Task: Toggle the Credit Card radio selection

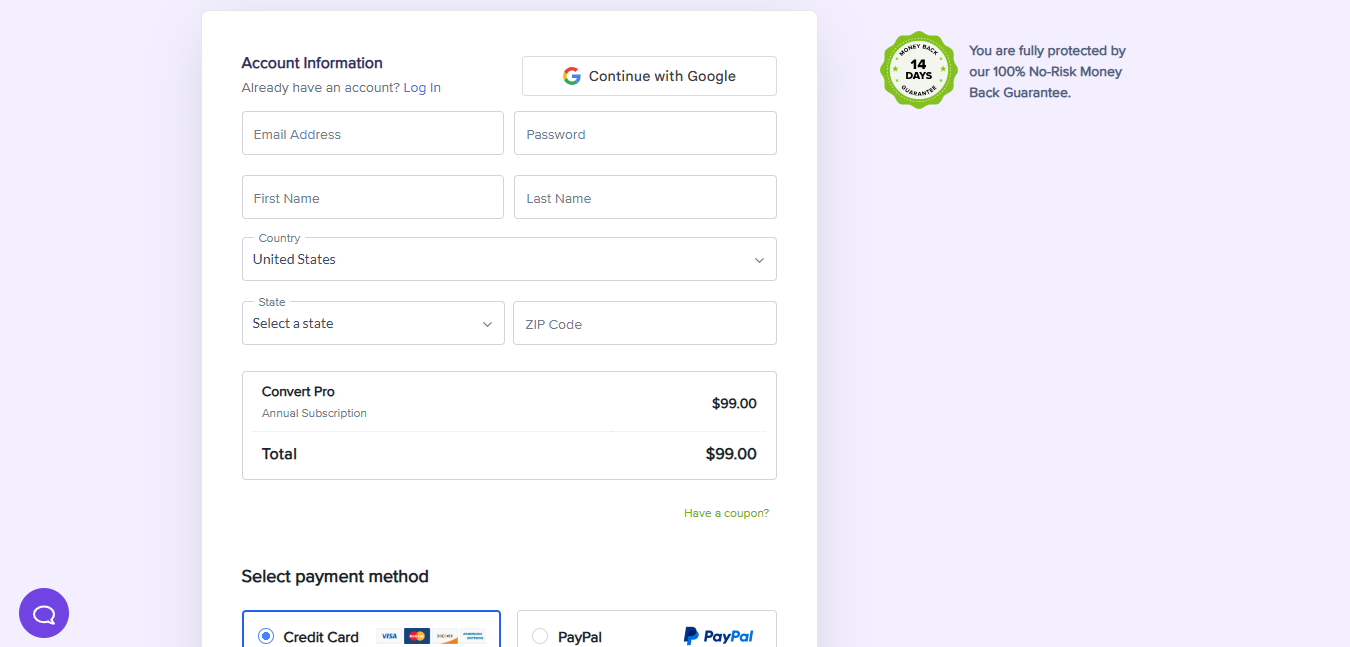Action: click(266, 635)
